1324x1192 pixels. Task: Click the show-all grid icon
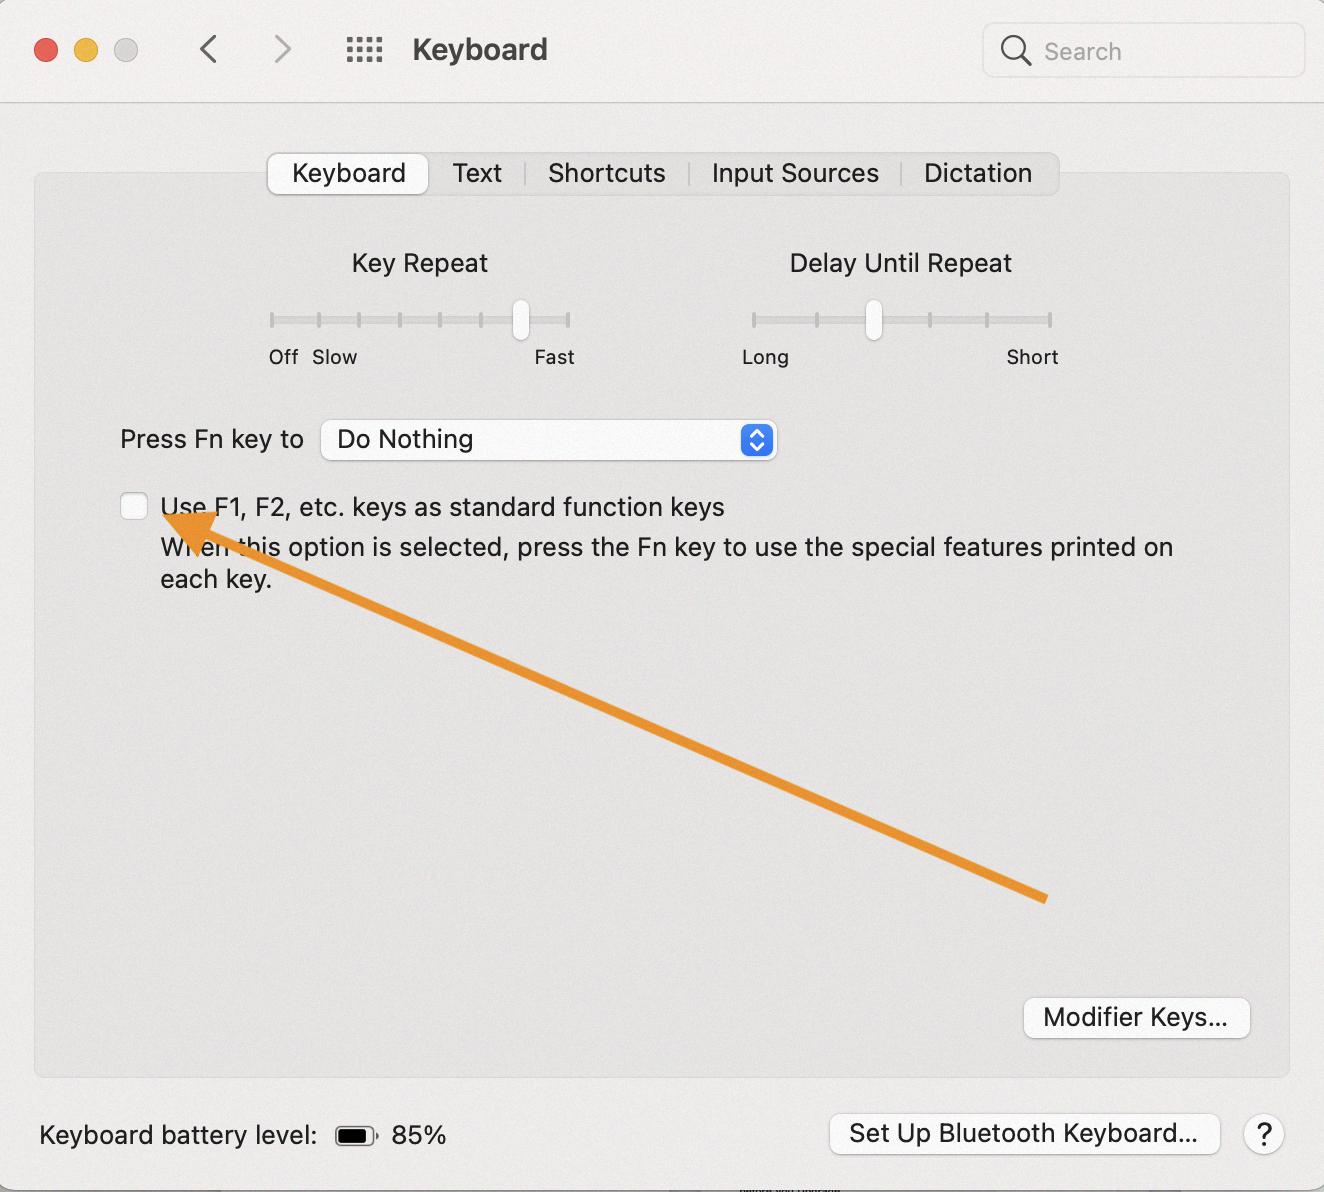point(364,49)
